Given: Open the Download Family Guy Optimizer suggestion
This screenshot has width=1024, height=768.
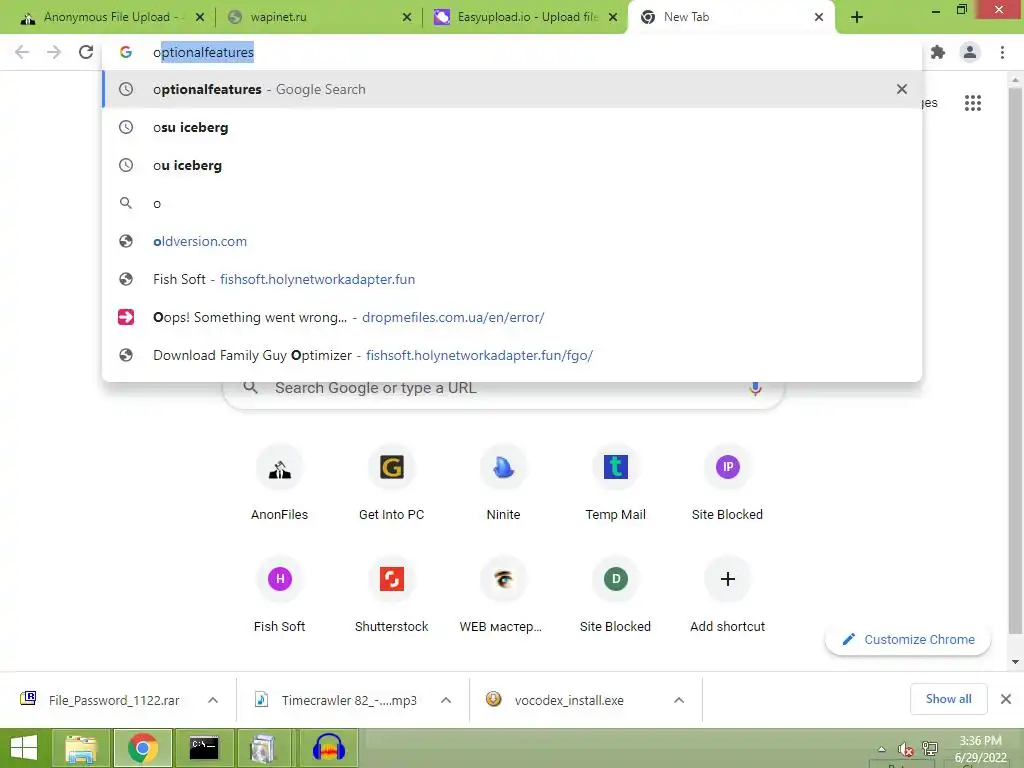Looking at the screenshot, I should [512, 355].
